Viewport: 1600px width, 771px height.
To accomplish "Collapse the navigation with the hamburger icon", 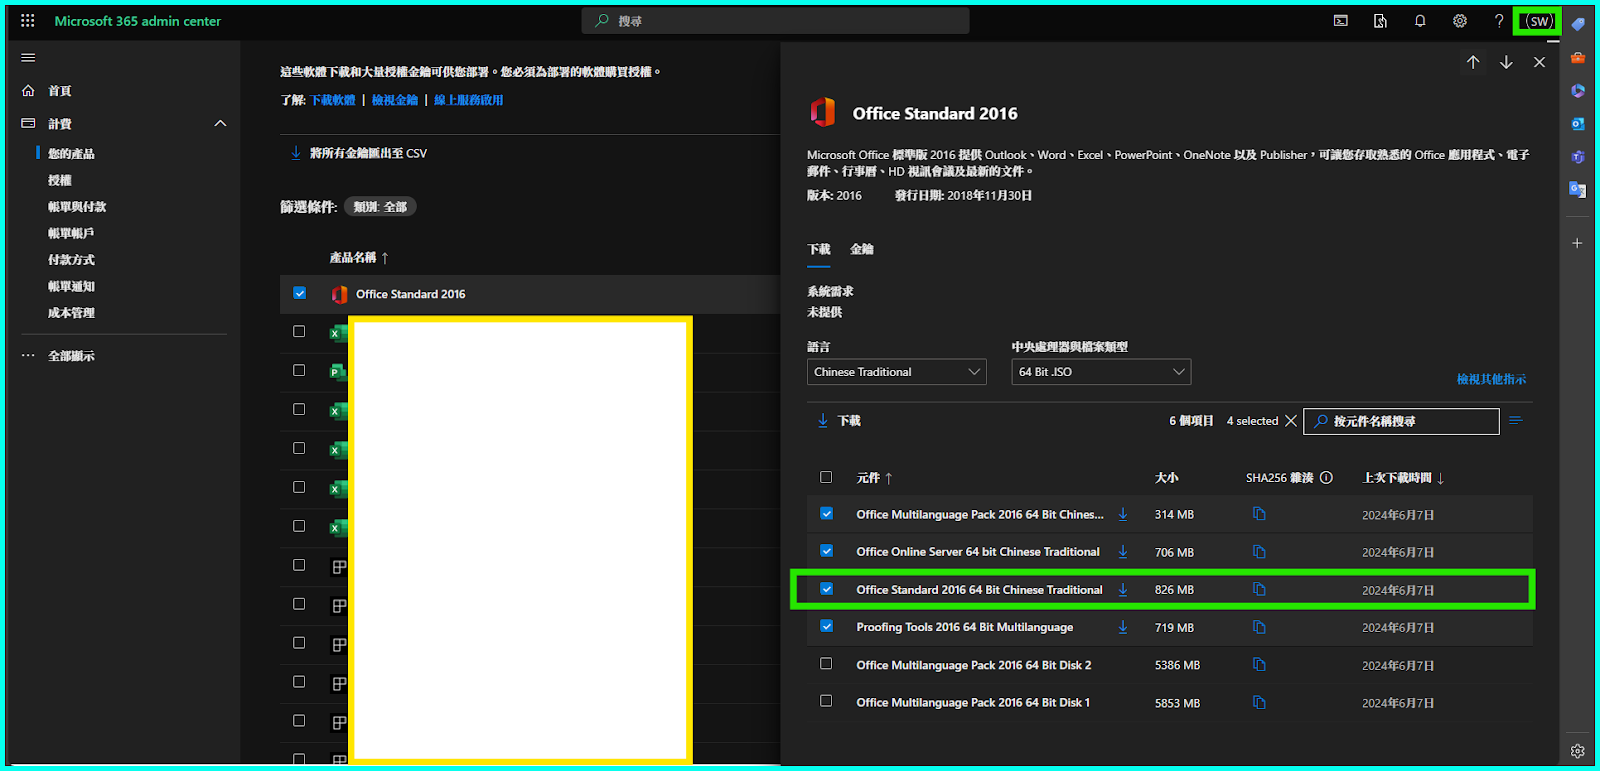I will [28, 57].
